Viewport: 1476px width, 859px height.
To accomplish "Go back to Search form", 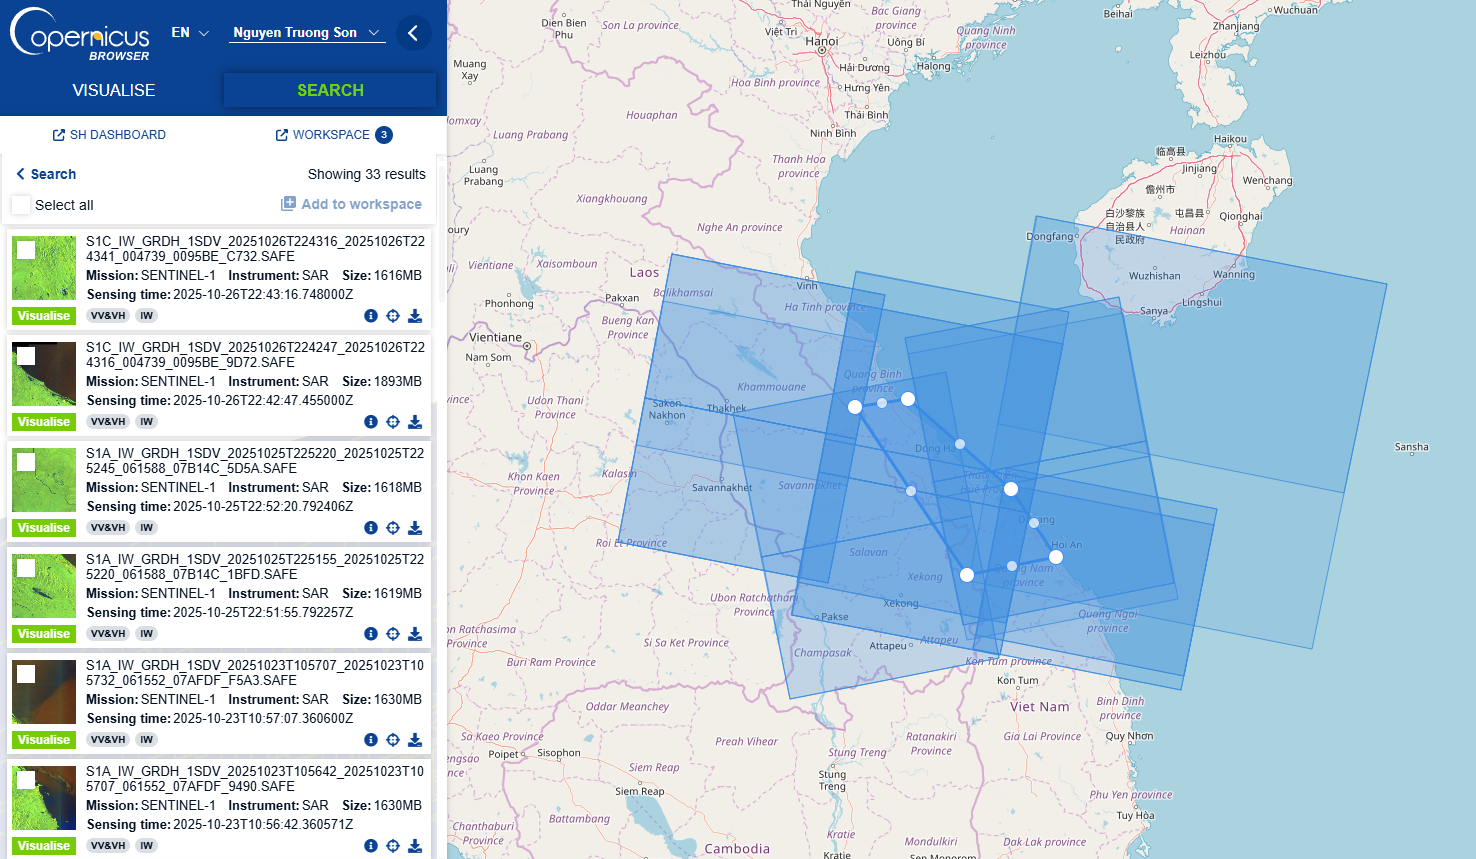I will (x=46, y=174).
